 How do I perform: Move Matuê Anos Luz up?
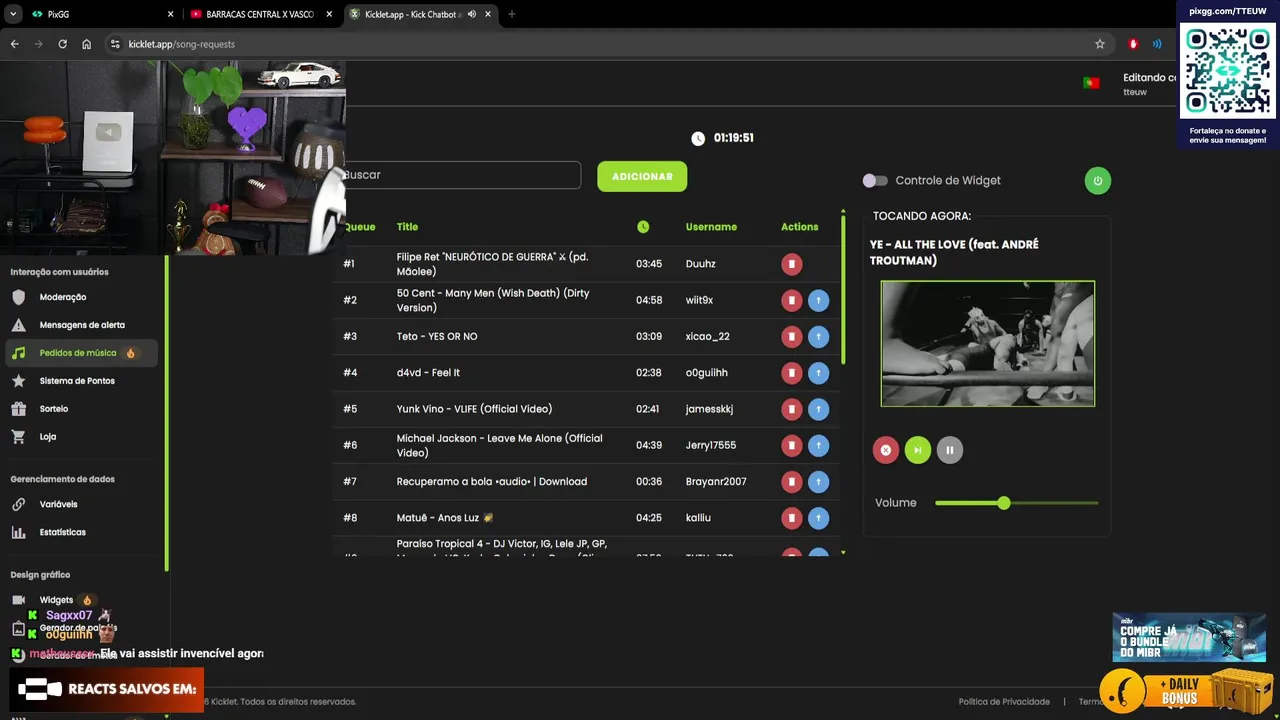(818, 518)
